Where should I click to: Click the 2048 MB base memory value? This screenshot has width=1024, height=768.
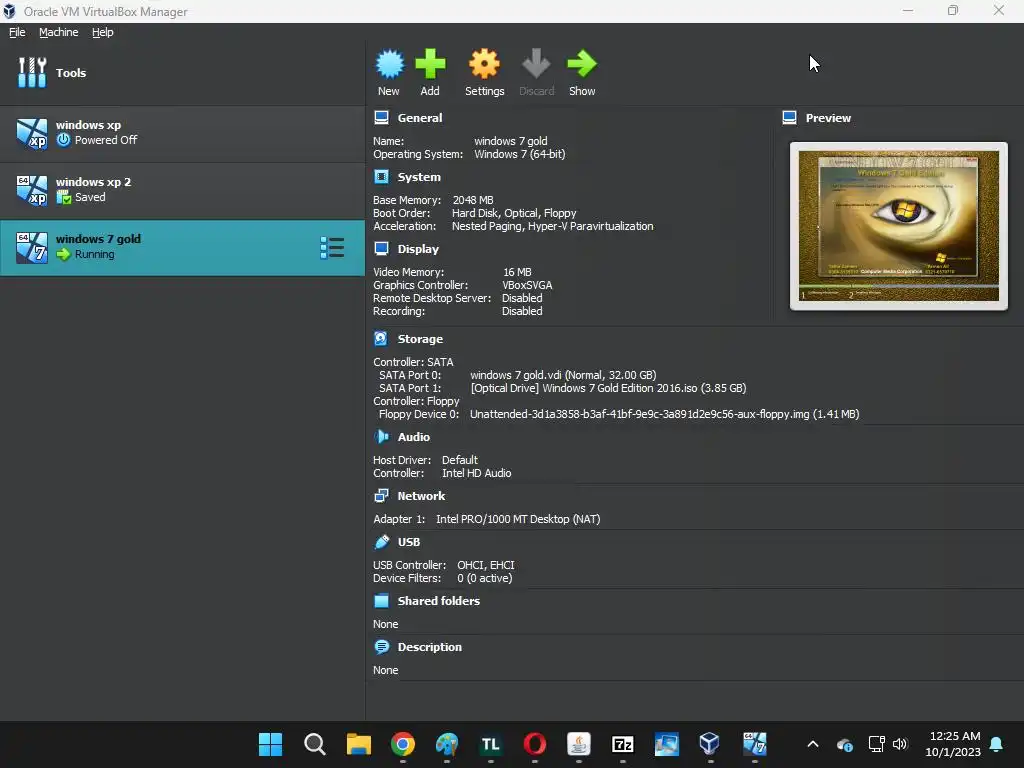point(473,200)
